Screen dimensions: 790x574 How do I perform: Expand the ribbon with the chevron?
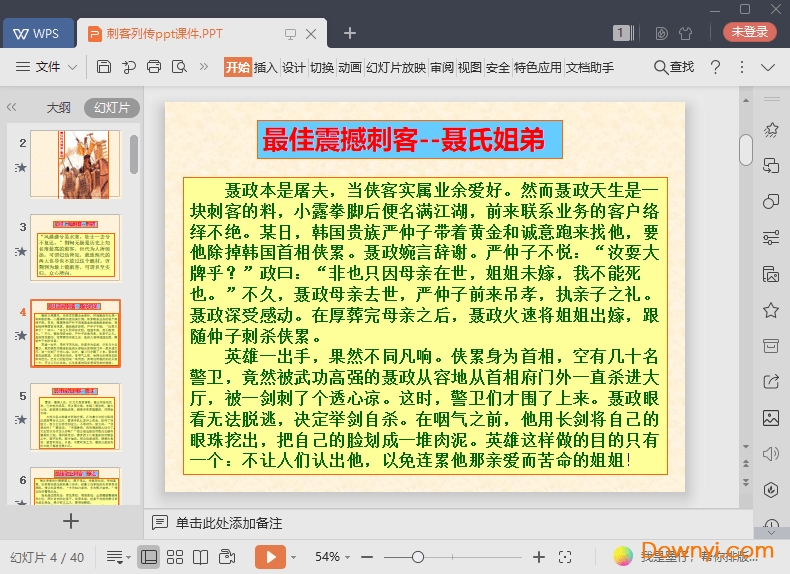(767, 67)
